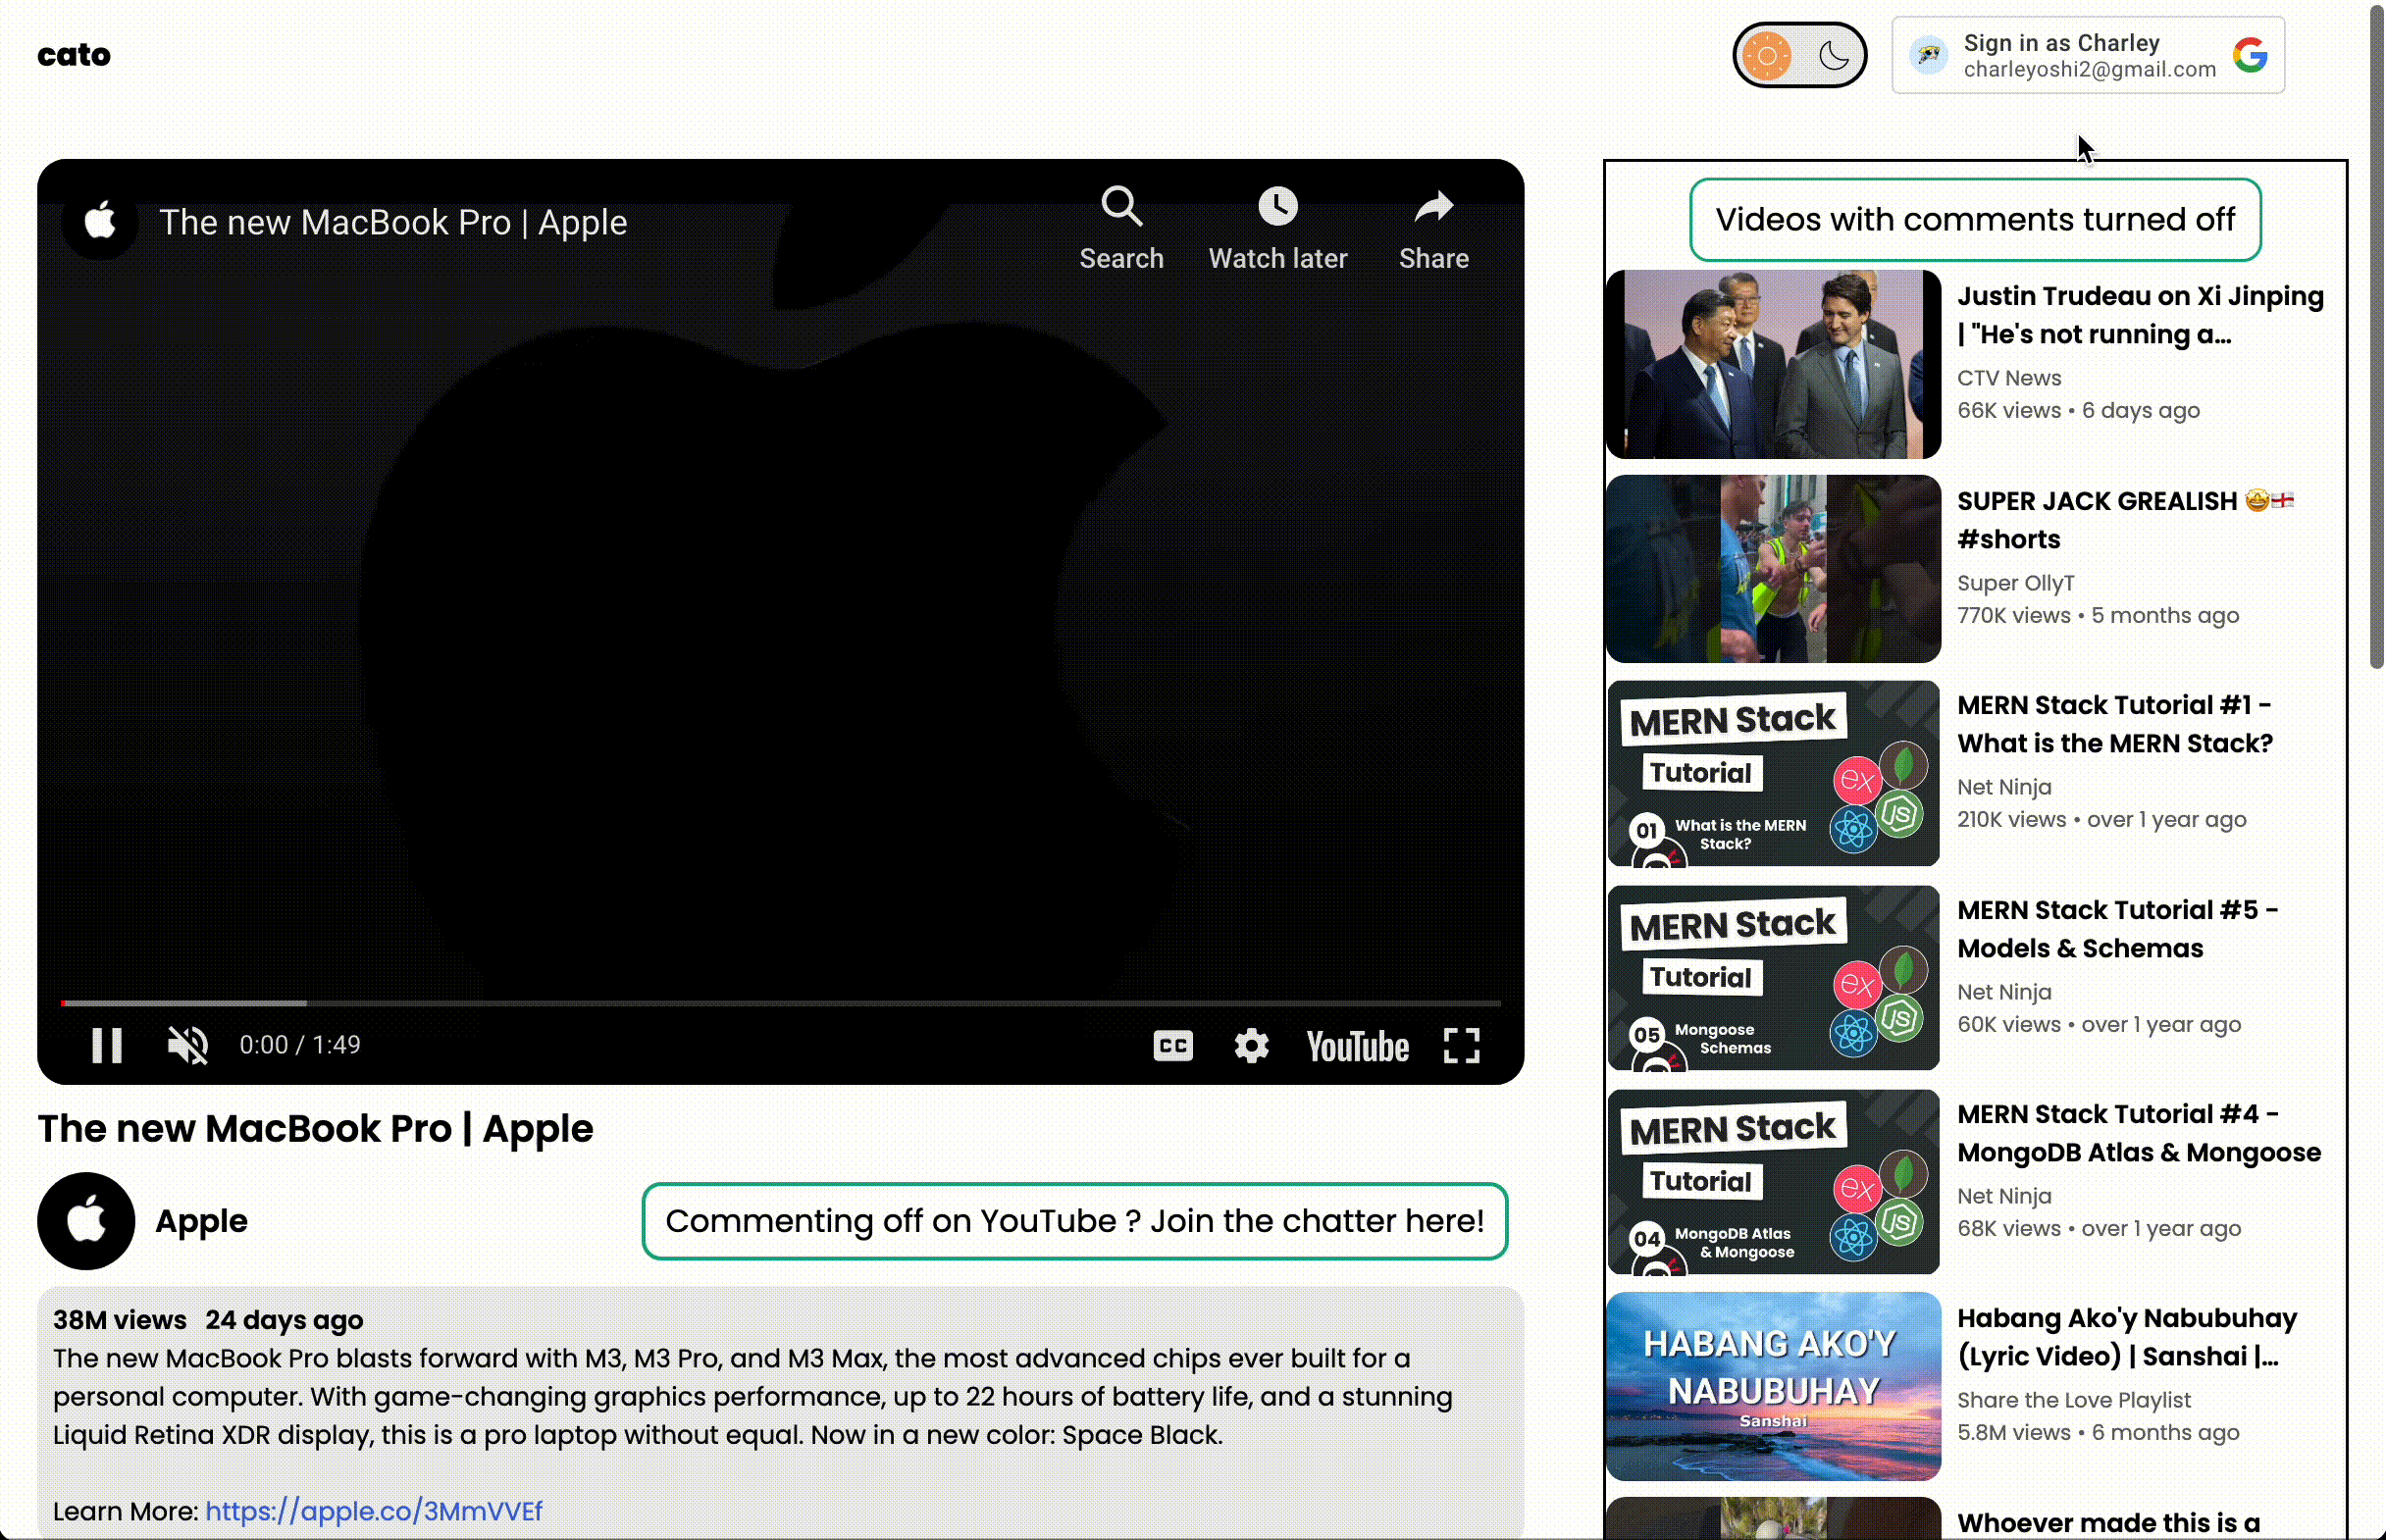This screenshot has width=2386, height=1540.
Task: Click the Share arrow icon
Action: click(1434, 205)
